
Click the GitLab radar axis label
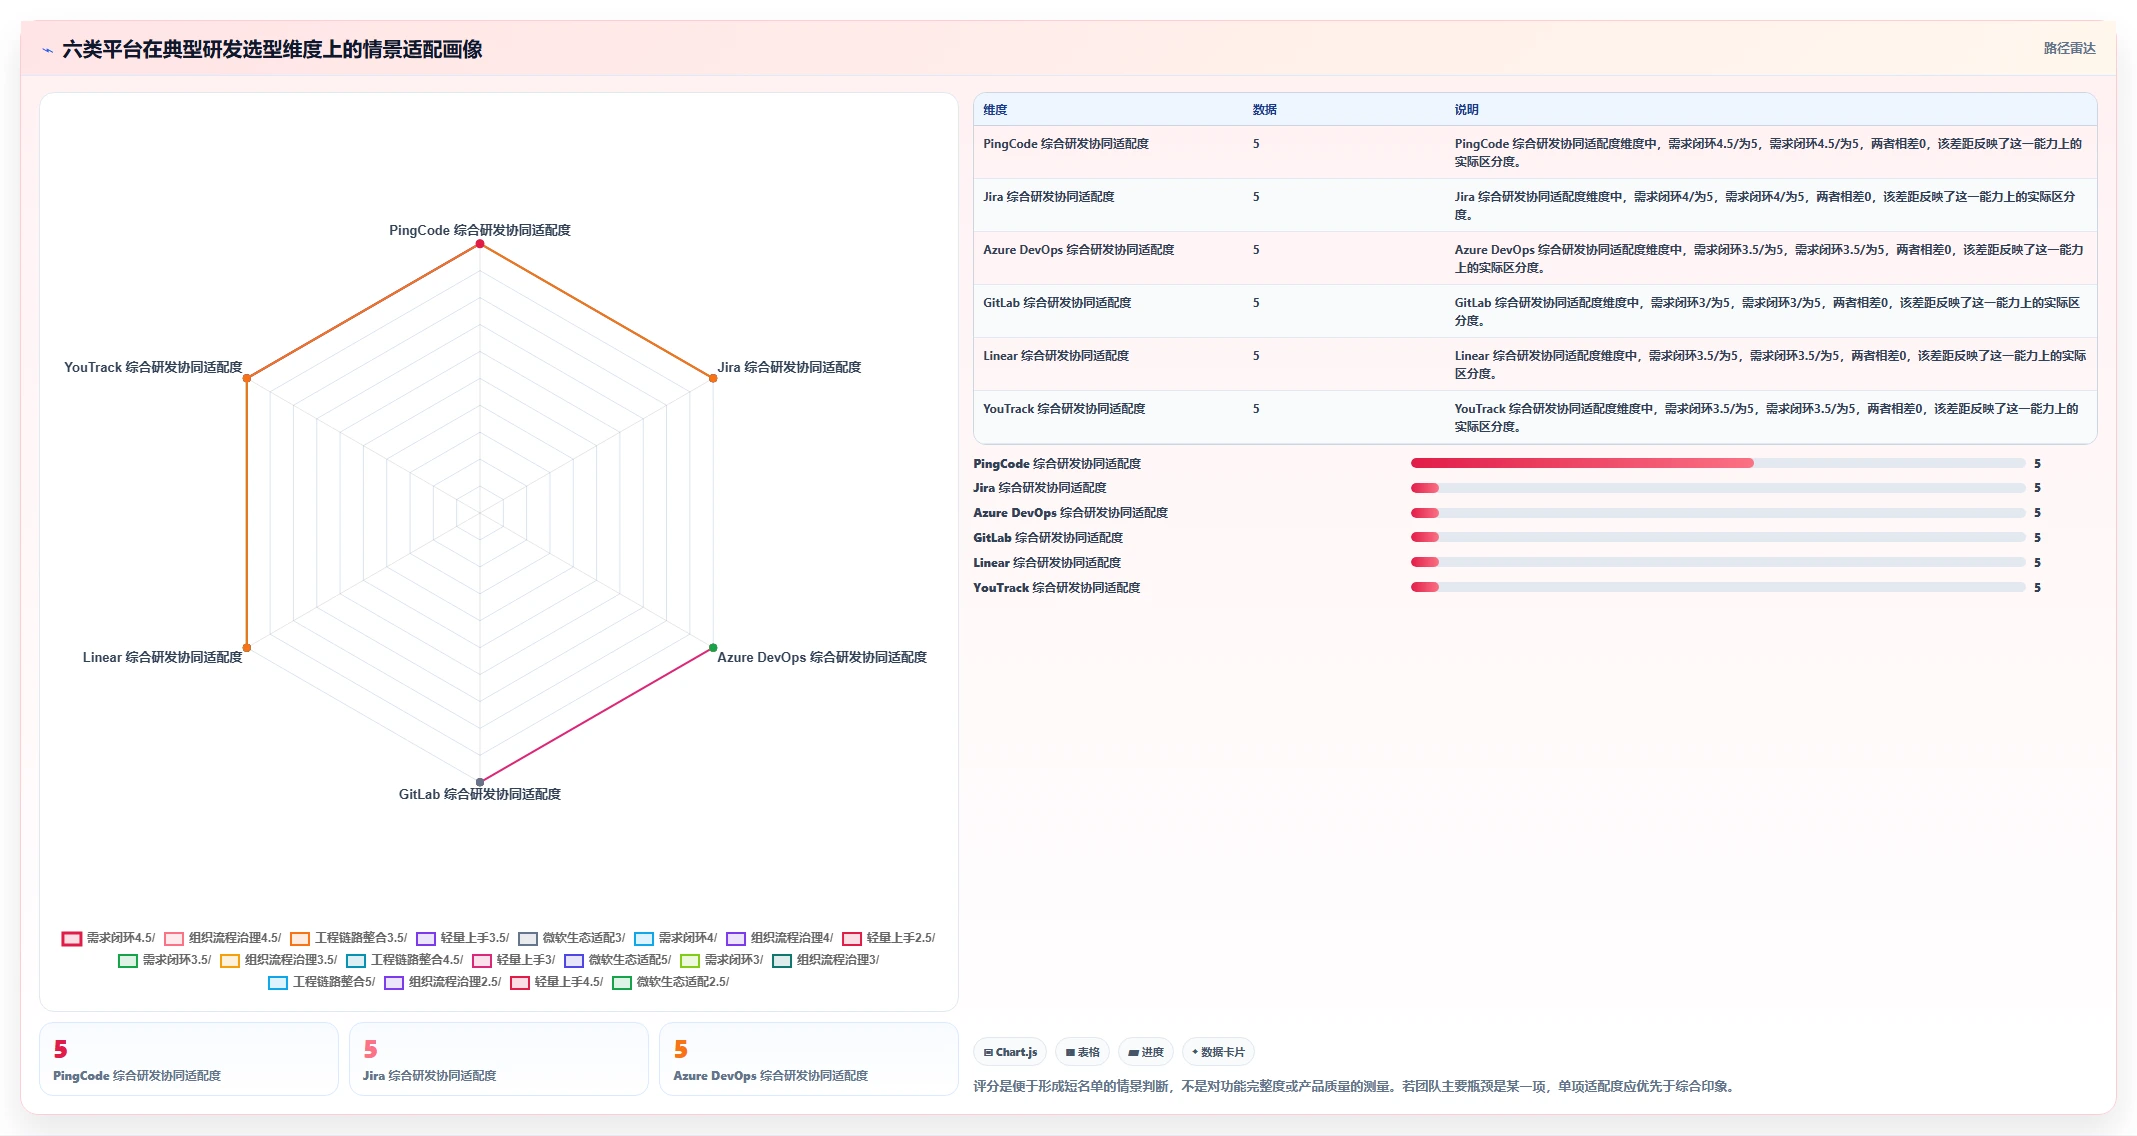(480, 794)
